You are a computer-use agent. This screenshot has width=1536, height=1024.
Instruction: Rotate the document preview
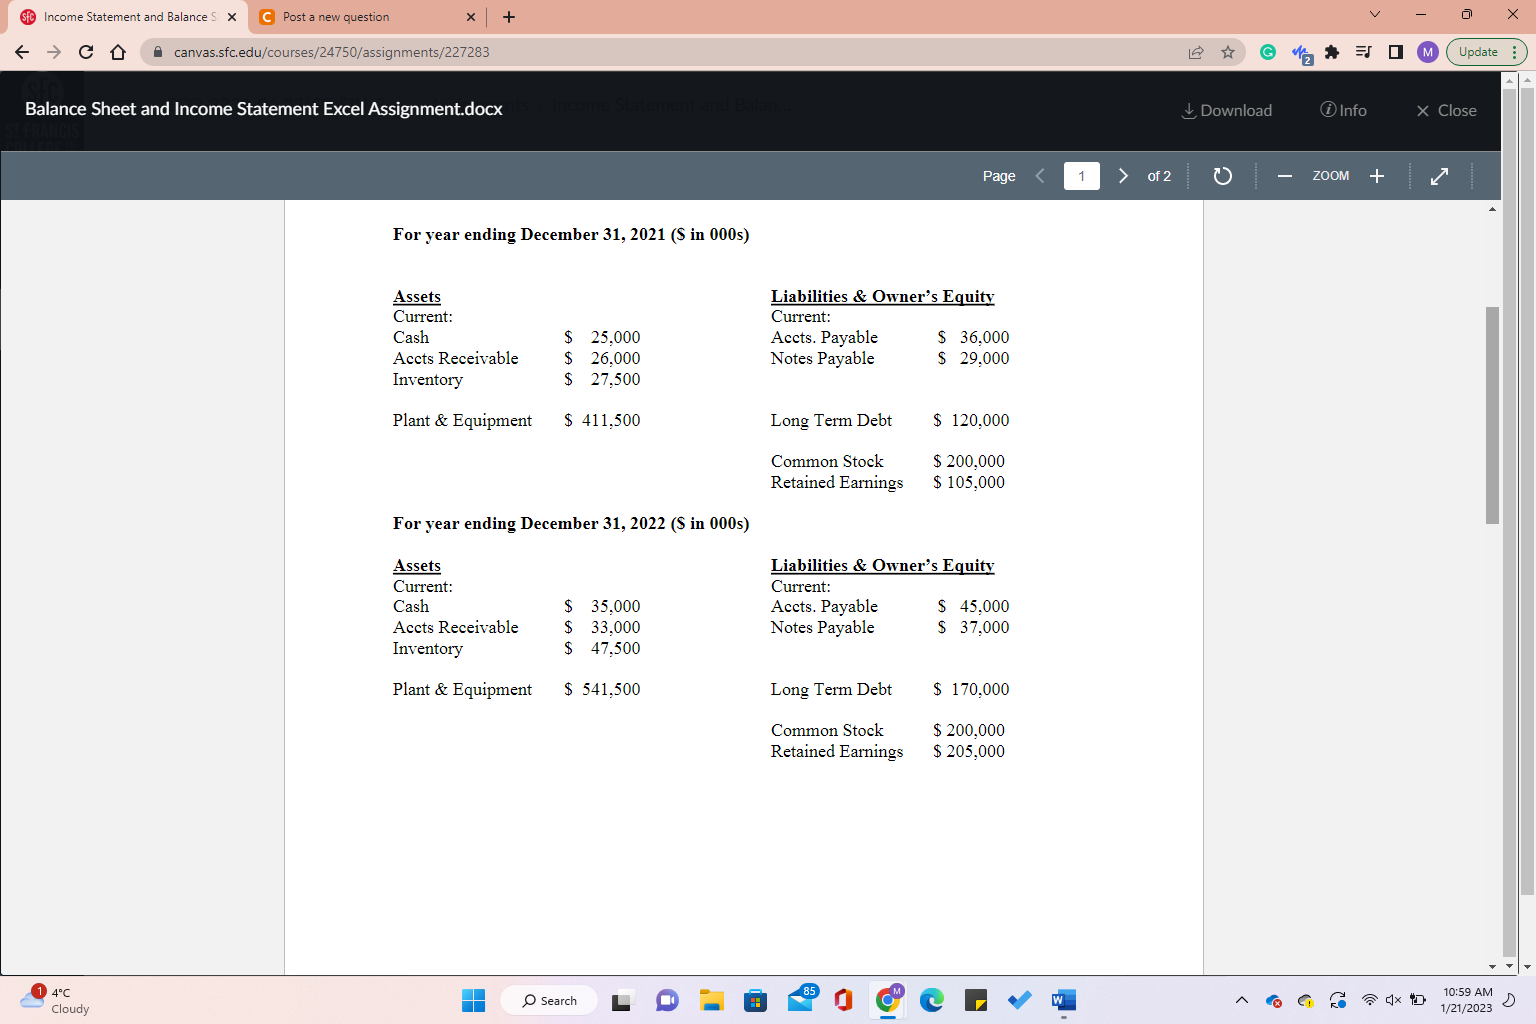(x=1222, y=175)
